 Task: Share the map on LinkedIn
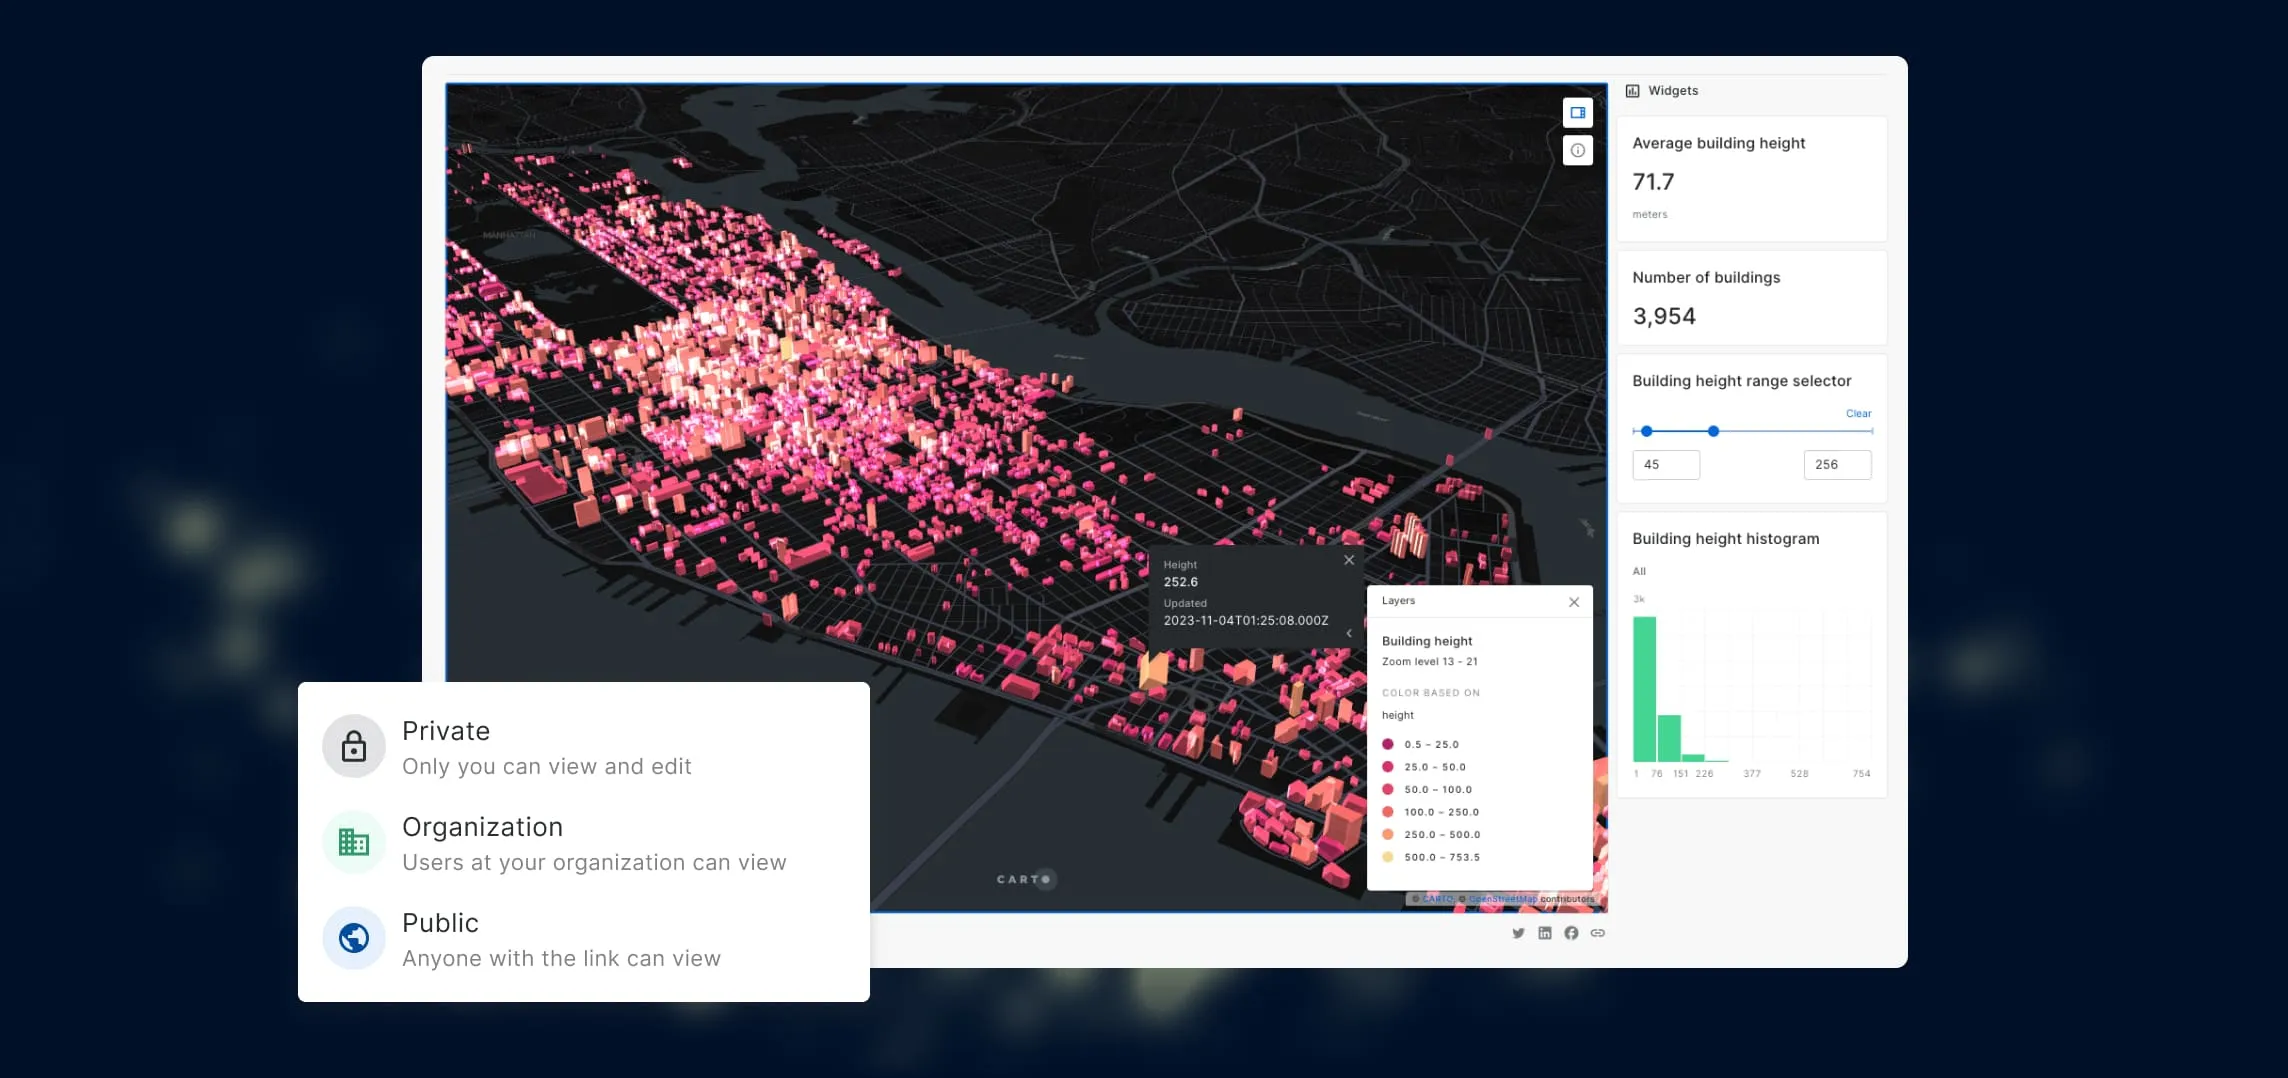coord(1544,932)
